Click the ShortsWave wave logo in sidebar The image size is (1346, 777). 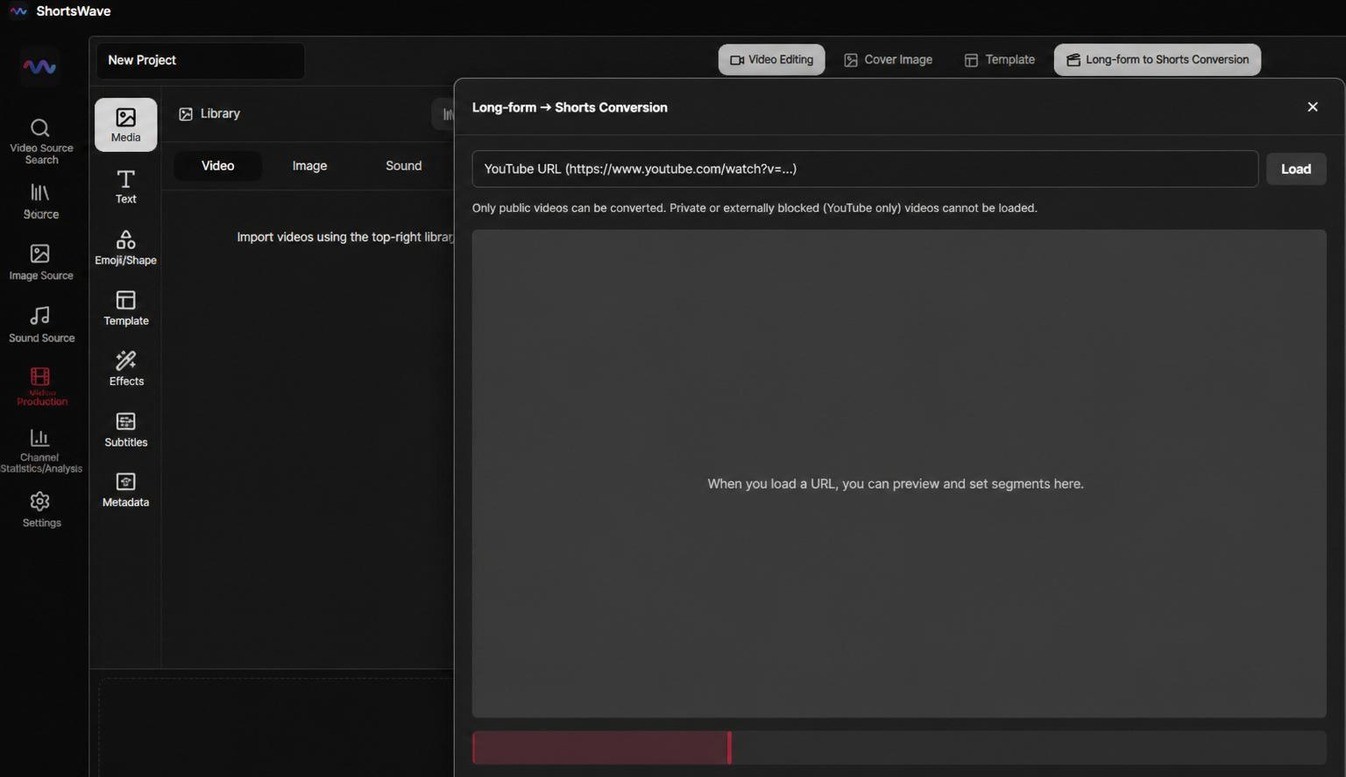[x=39, y=67]
